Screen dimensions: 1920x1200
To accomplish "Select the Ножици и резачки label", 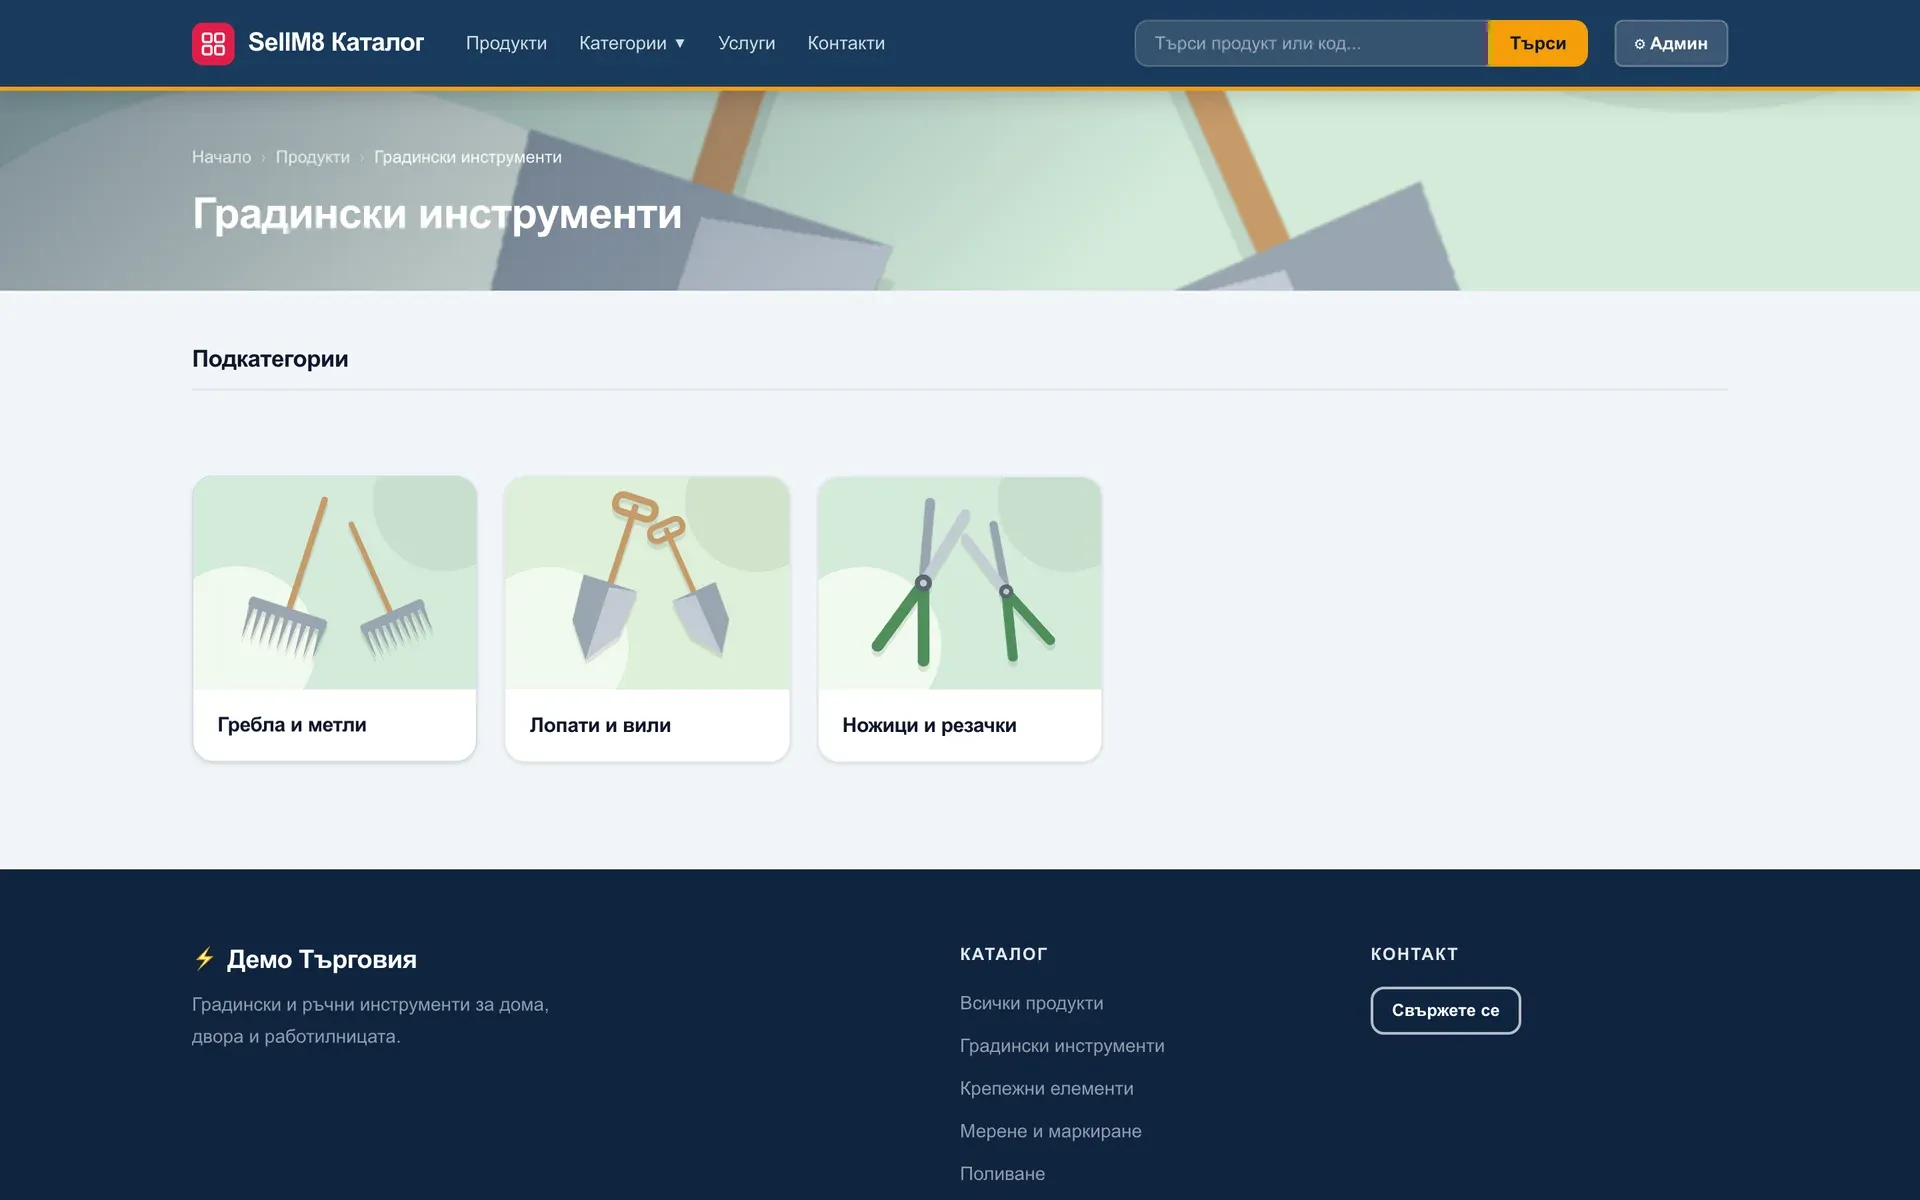I will click(x=929, y=725).
